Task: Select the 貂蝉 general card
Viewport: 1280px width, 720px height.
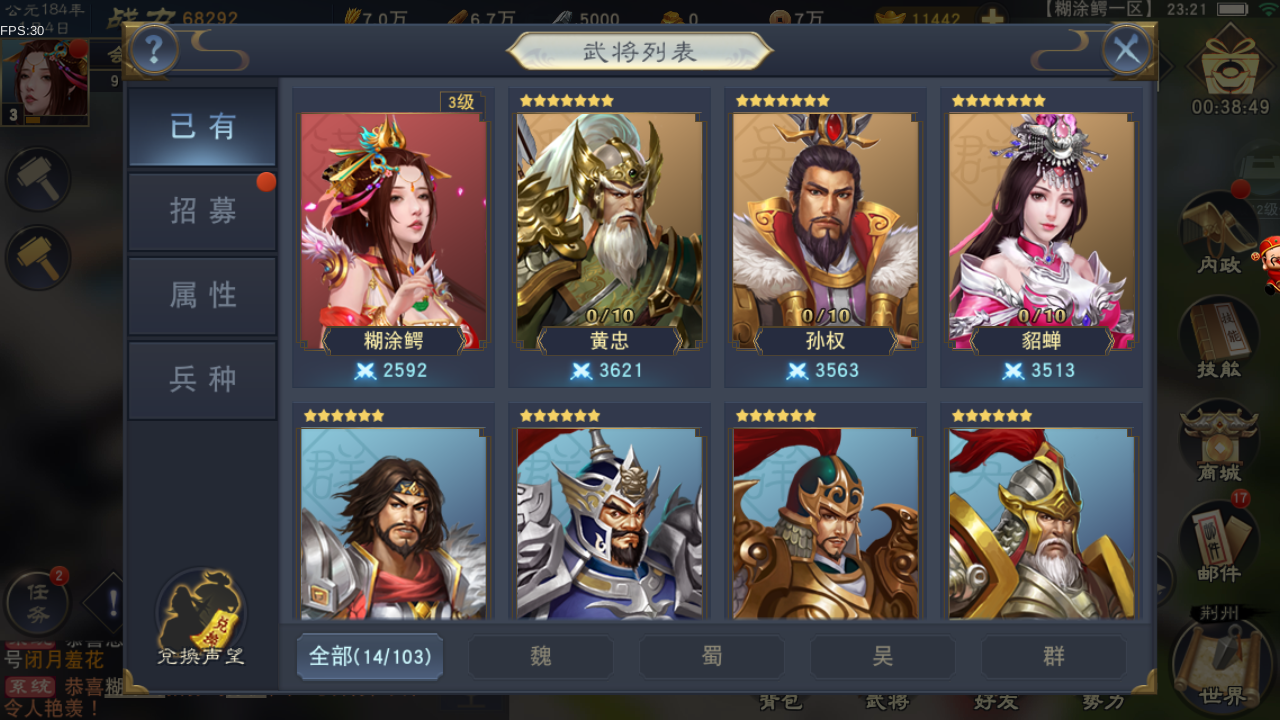Action: tap(1042, 238)
